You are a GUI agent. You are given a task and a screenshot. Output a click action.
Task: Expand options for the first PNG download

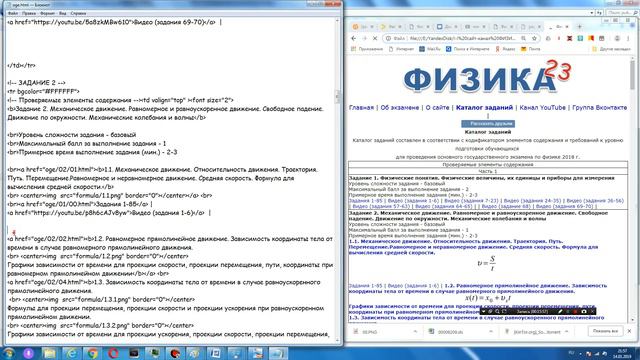[x=415, y=332]
